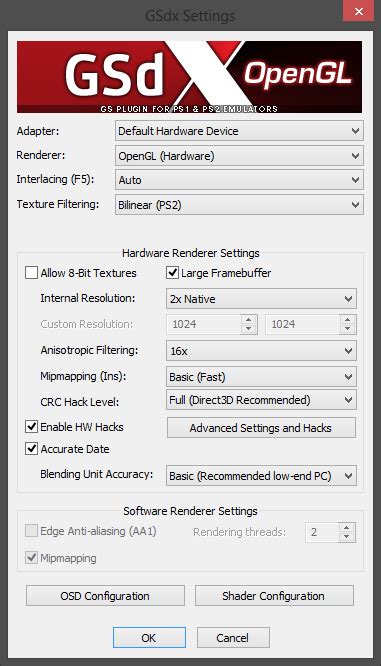Image resolution: width=381 pixels, height=666 pixels.
Task: Expand the Mipmapping (Ins) dropdown
Action: pos(261,377)
